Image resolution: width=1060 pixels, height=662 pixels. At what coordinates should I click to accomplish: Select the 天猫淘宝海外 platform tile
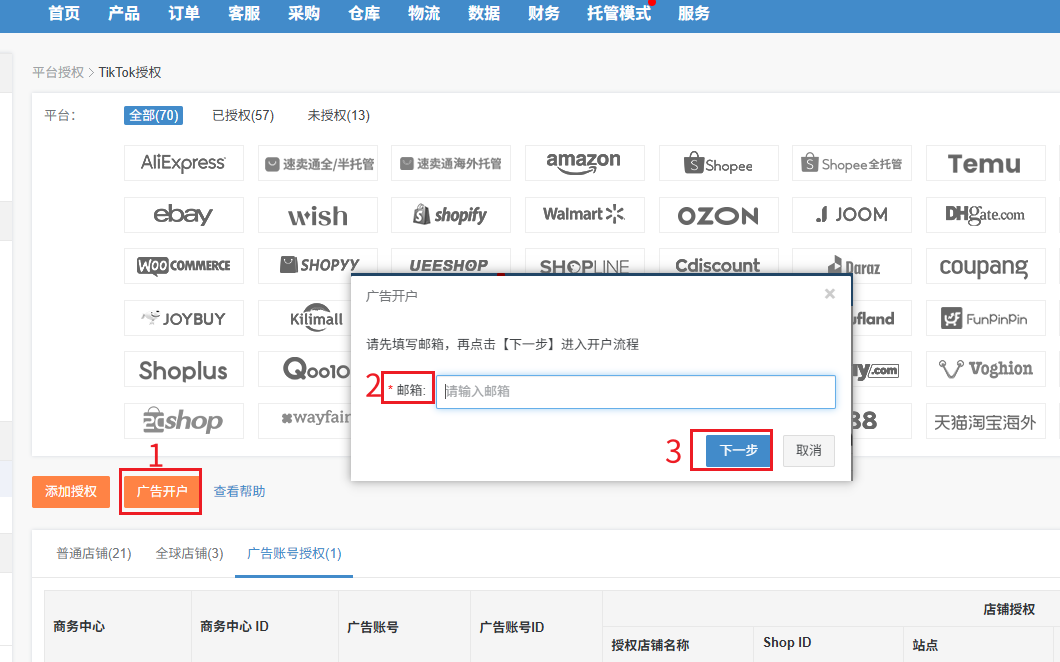985,421
